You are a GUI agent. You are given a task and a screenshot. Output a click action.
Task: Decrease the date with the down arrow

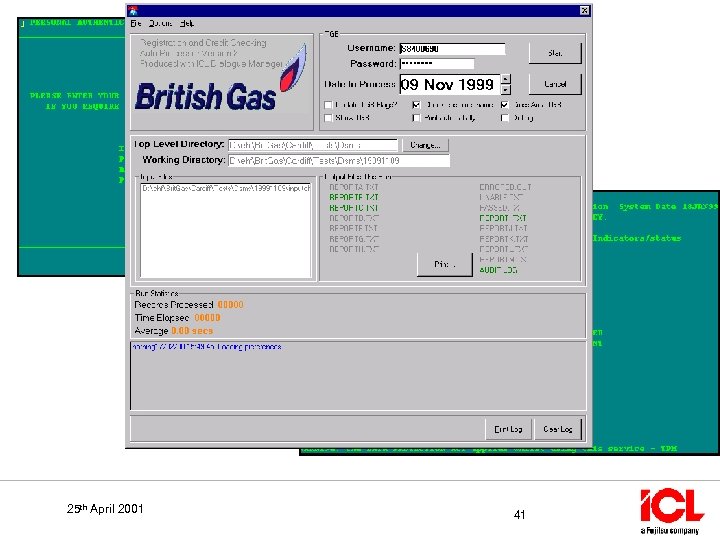506,90
